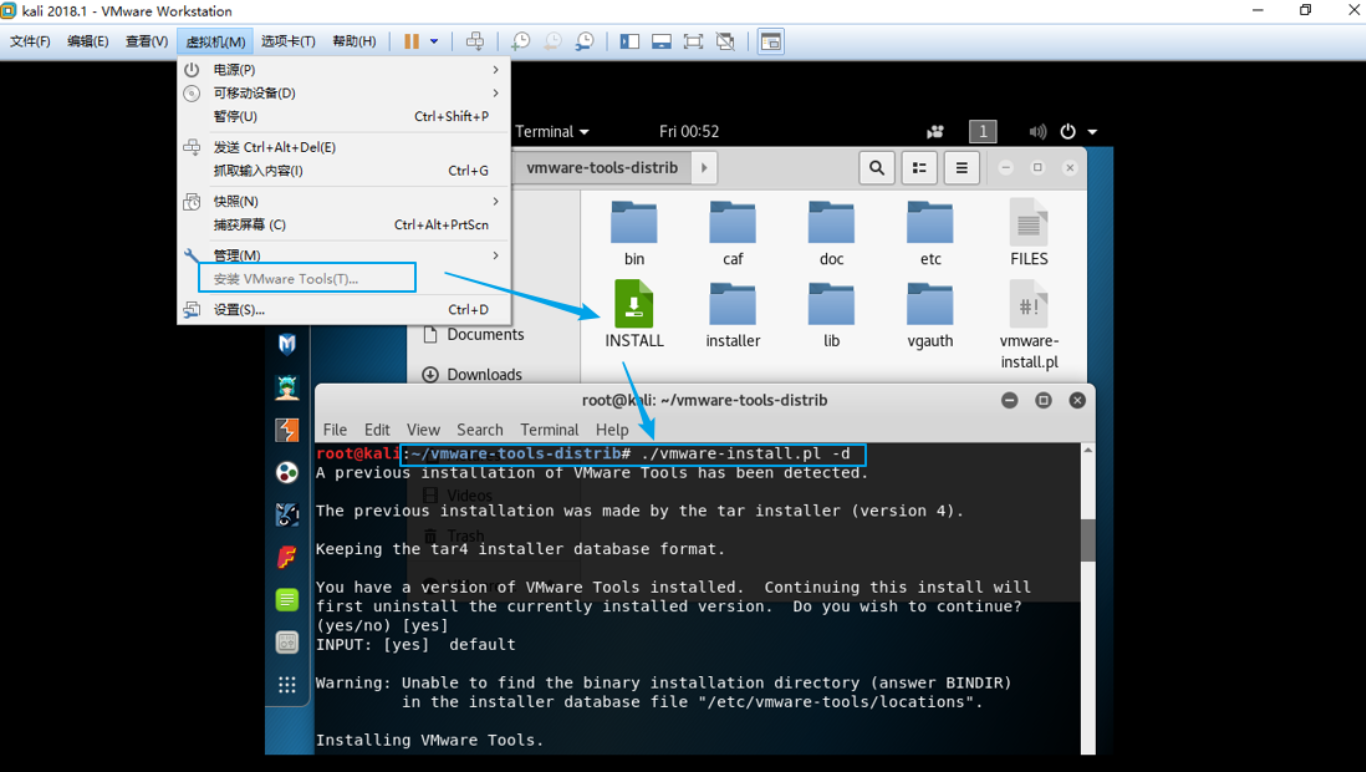Image resolution: width=1366 pixels, height=772 pixels.
Task: Take a snapshot of this VM
Action: (521, 41)
